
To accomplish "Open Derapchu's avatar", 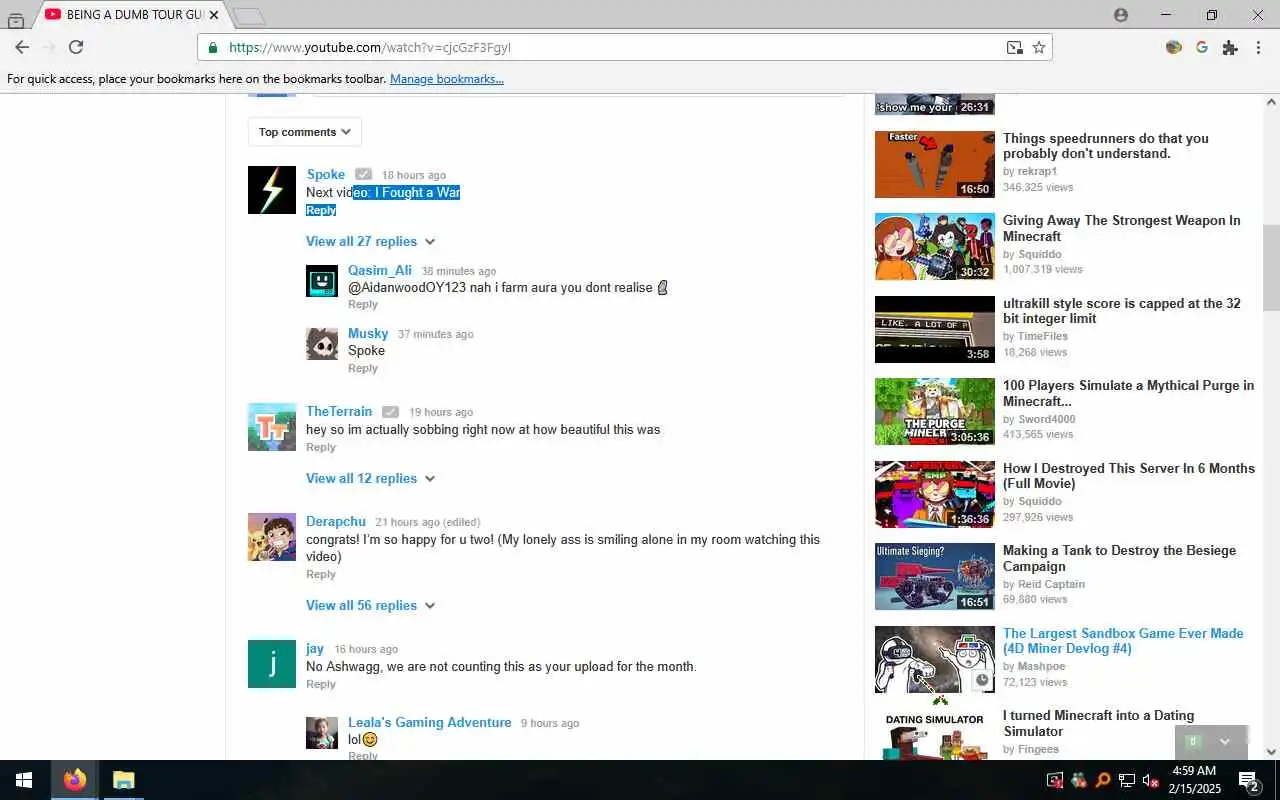I will coord(272,537).
